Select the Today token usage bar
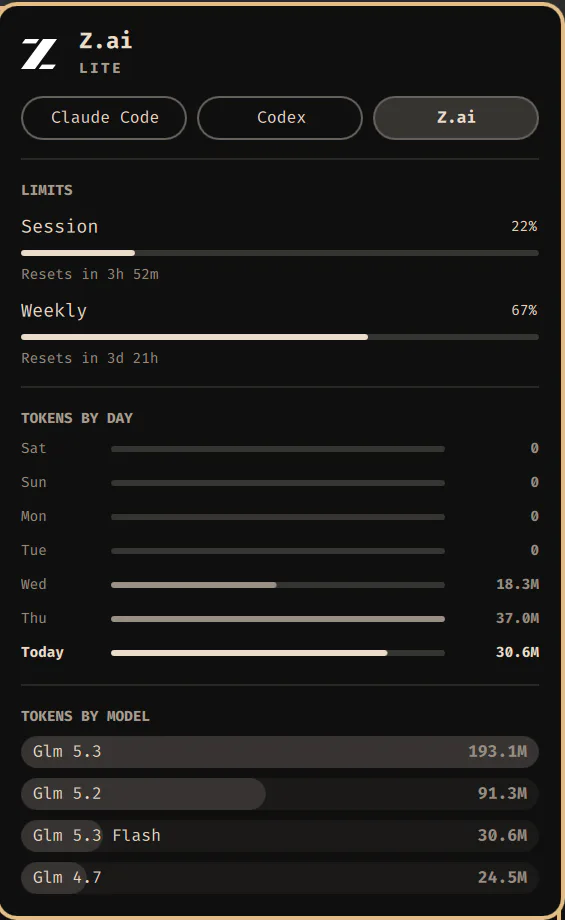This screenshot has height=920, width=565. click(x=278, y=653)
